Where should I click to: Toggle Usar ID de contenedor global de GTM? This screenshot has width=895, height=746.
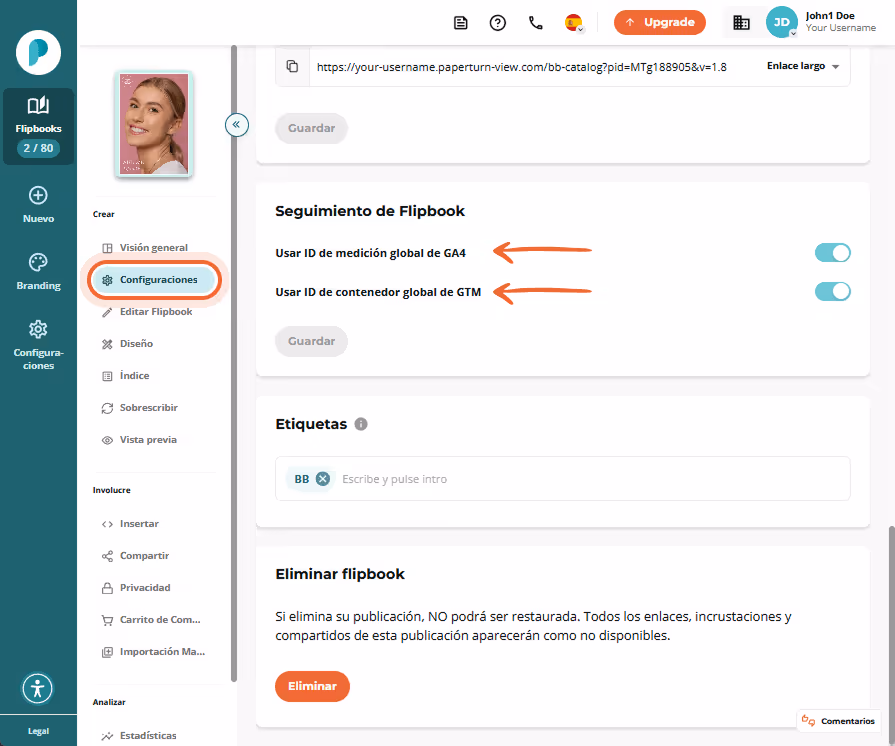pos(832,291)
